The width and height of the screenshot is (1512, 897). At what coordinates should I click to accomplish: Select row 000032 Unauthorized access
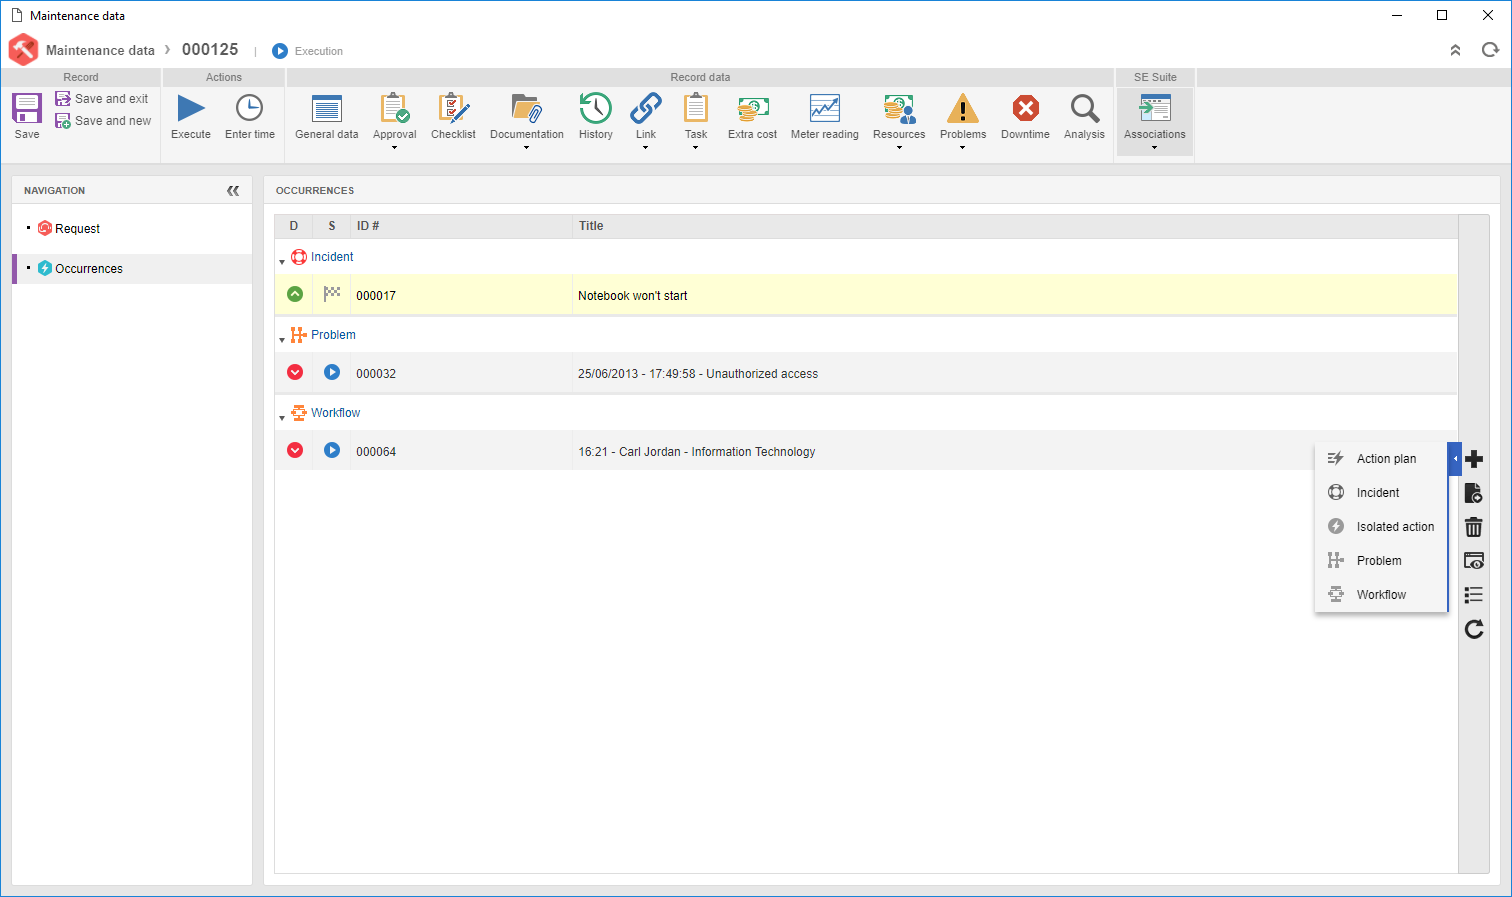pyautogui.click(x=866, y=373)
